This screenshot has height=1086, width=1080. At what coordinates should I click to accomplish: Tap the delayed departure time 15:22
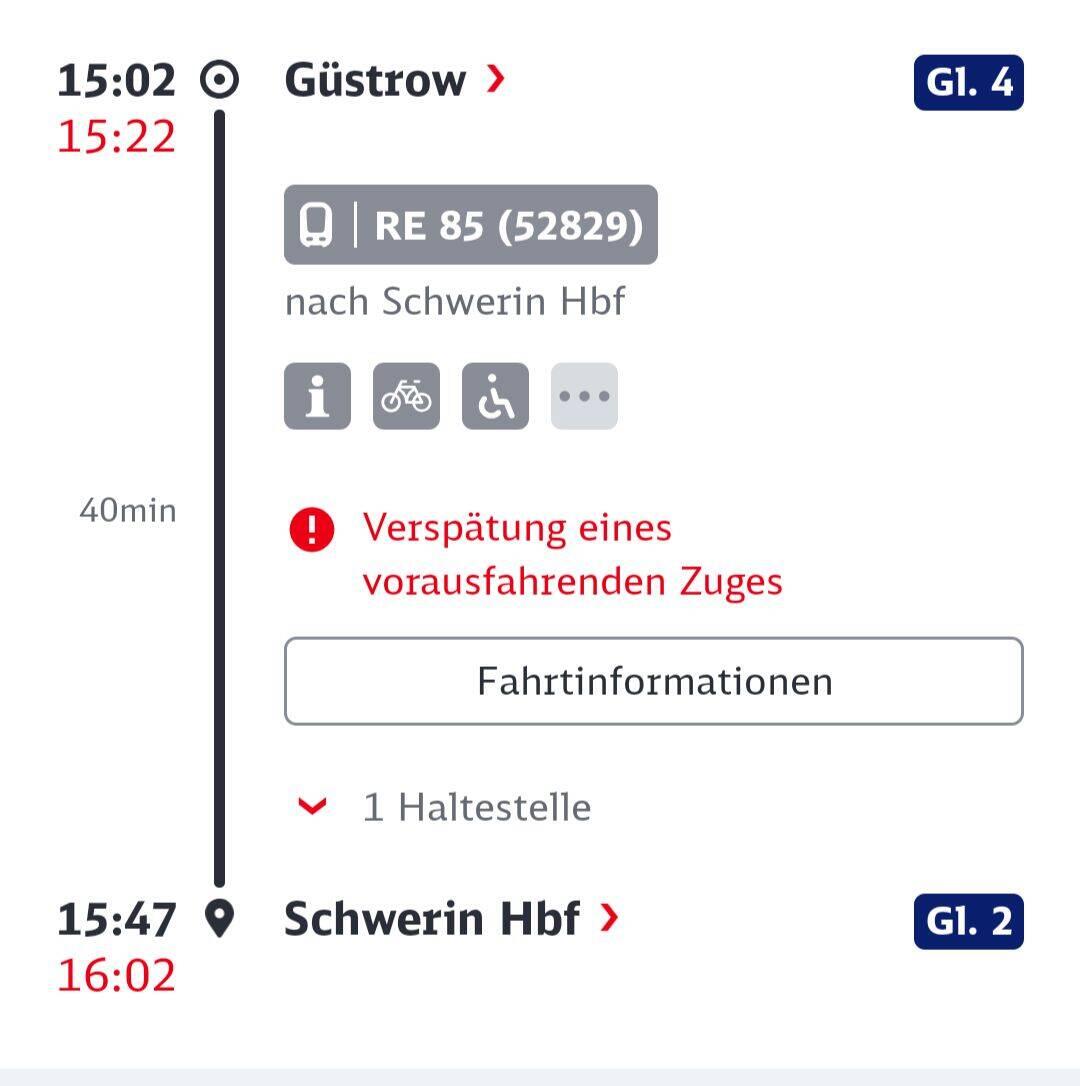(x=116, y=136)
